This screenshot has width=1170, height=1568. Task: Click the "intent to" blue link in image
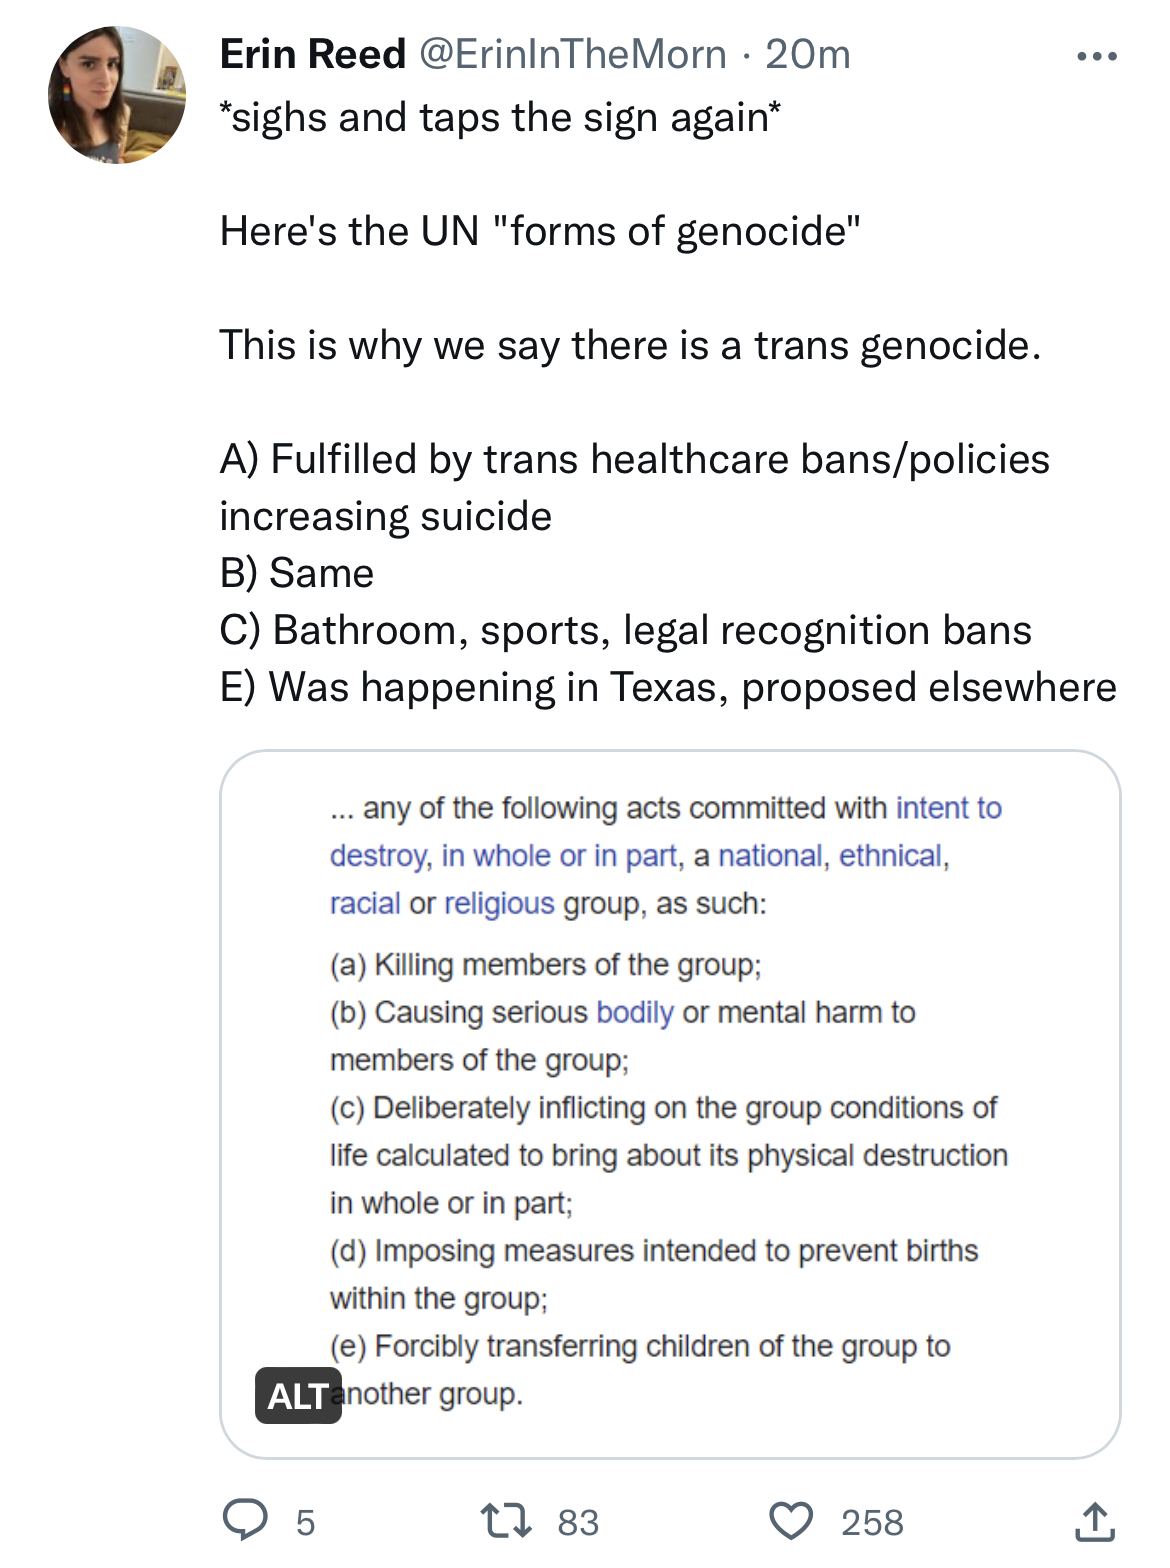[948, 808]
